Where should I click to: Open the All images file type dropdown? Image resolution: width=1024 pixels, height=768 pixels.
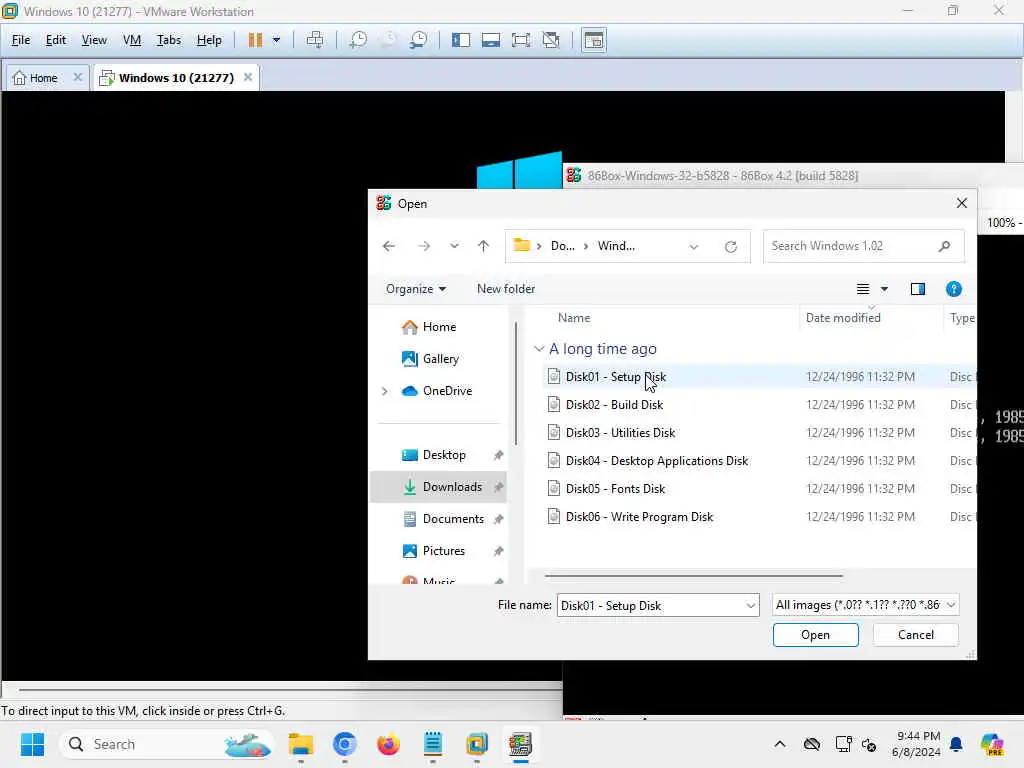(865, 605)
